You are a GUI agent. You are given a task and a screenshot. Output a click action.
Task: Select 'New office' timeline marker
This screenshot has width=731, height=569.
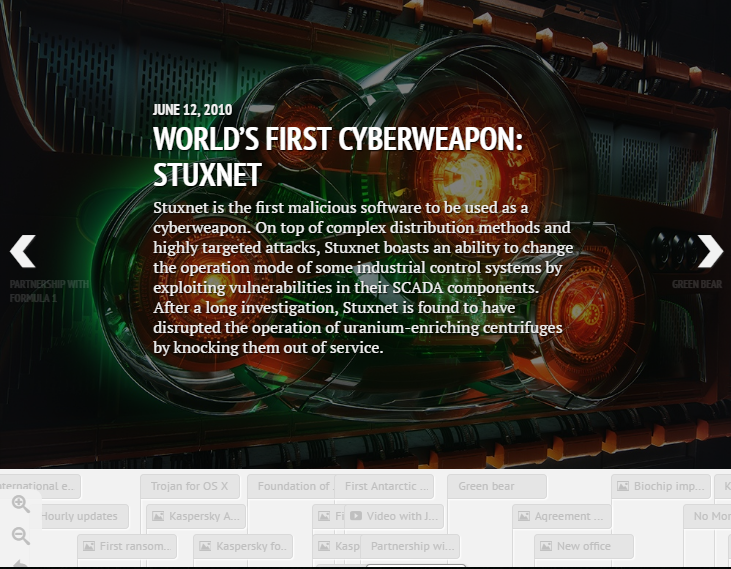click(584, 546)
